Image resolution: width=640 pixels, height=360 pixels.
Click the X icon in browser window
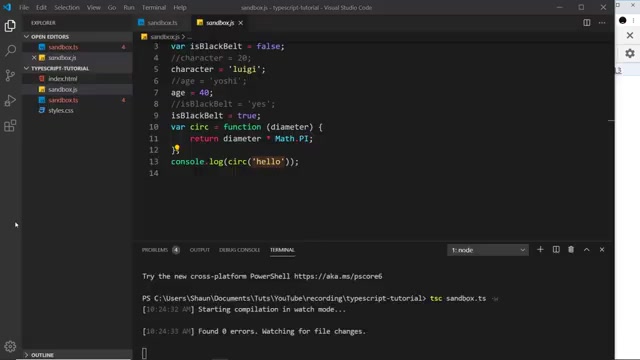[x=630, y=36]
